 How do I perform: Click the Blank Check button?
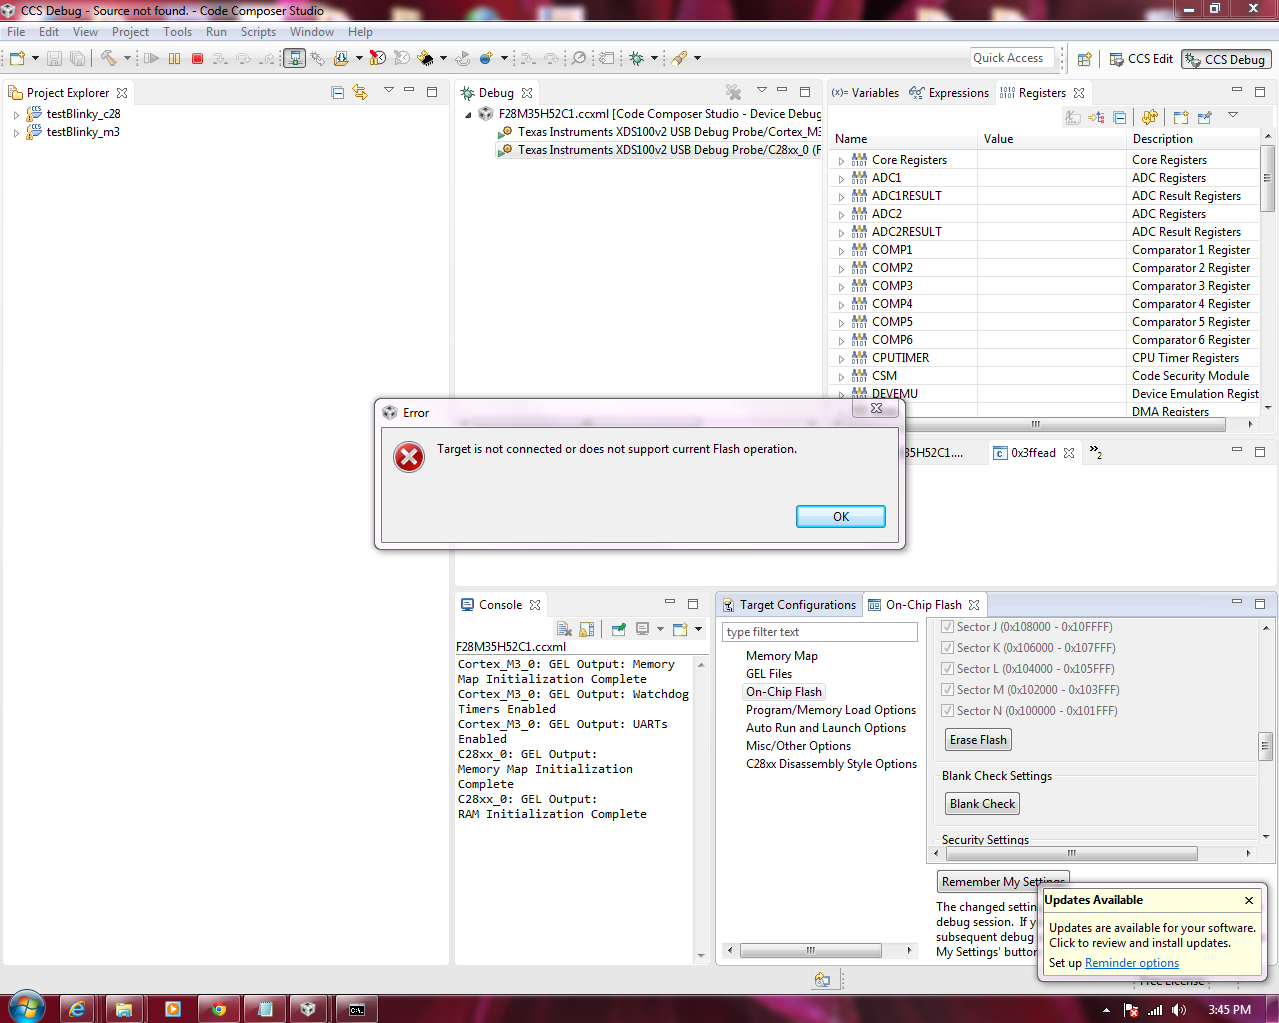pyautogui.click(x=983, y=804)
